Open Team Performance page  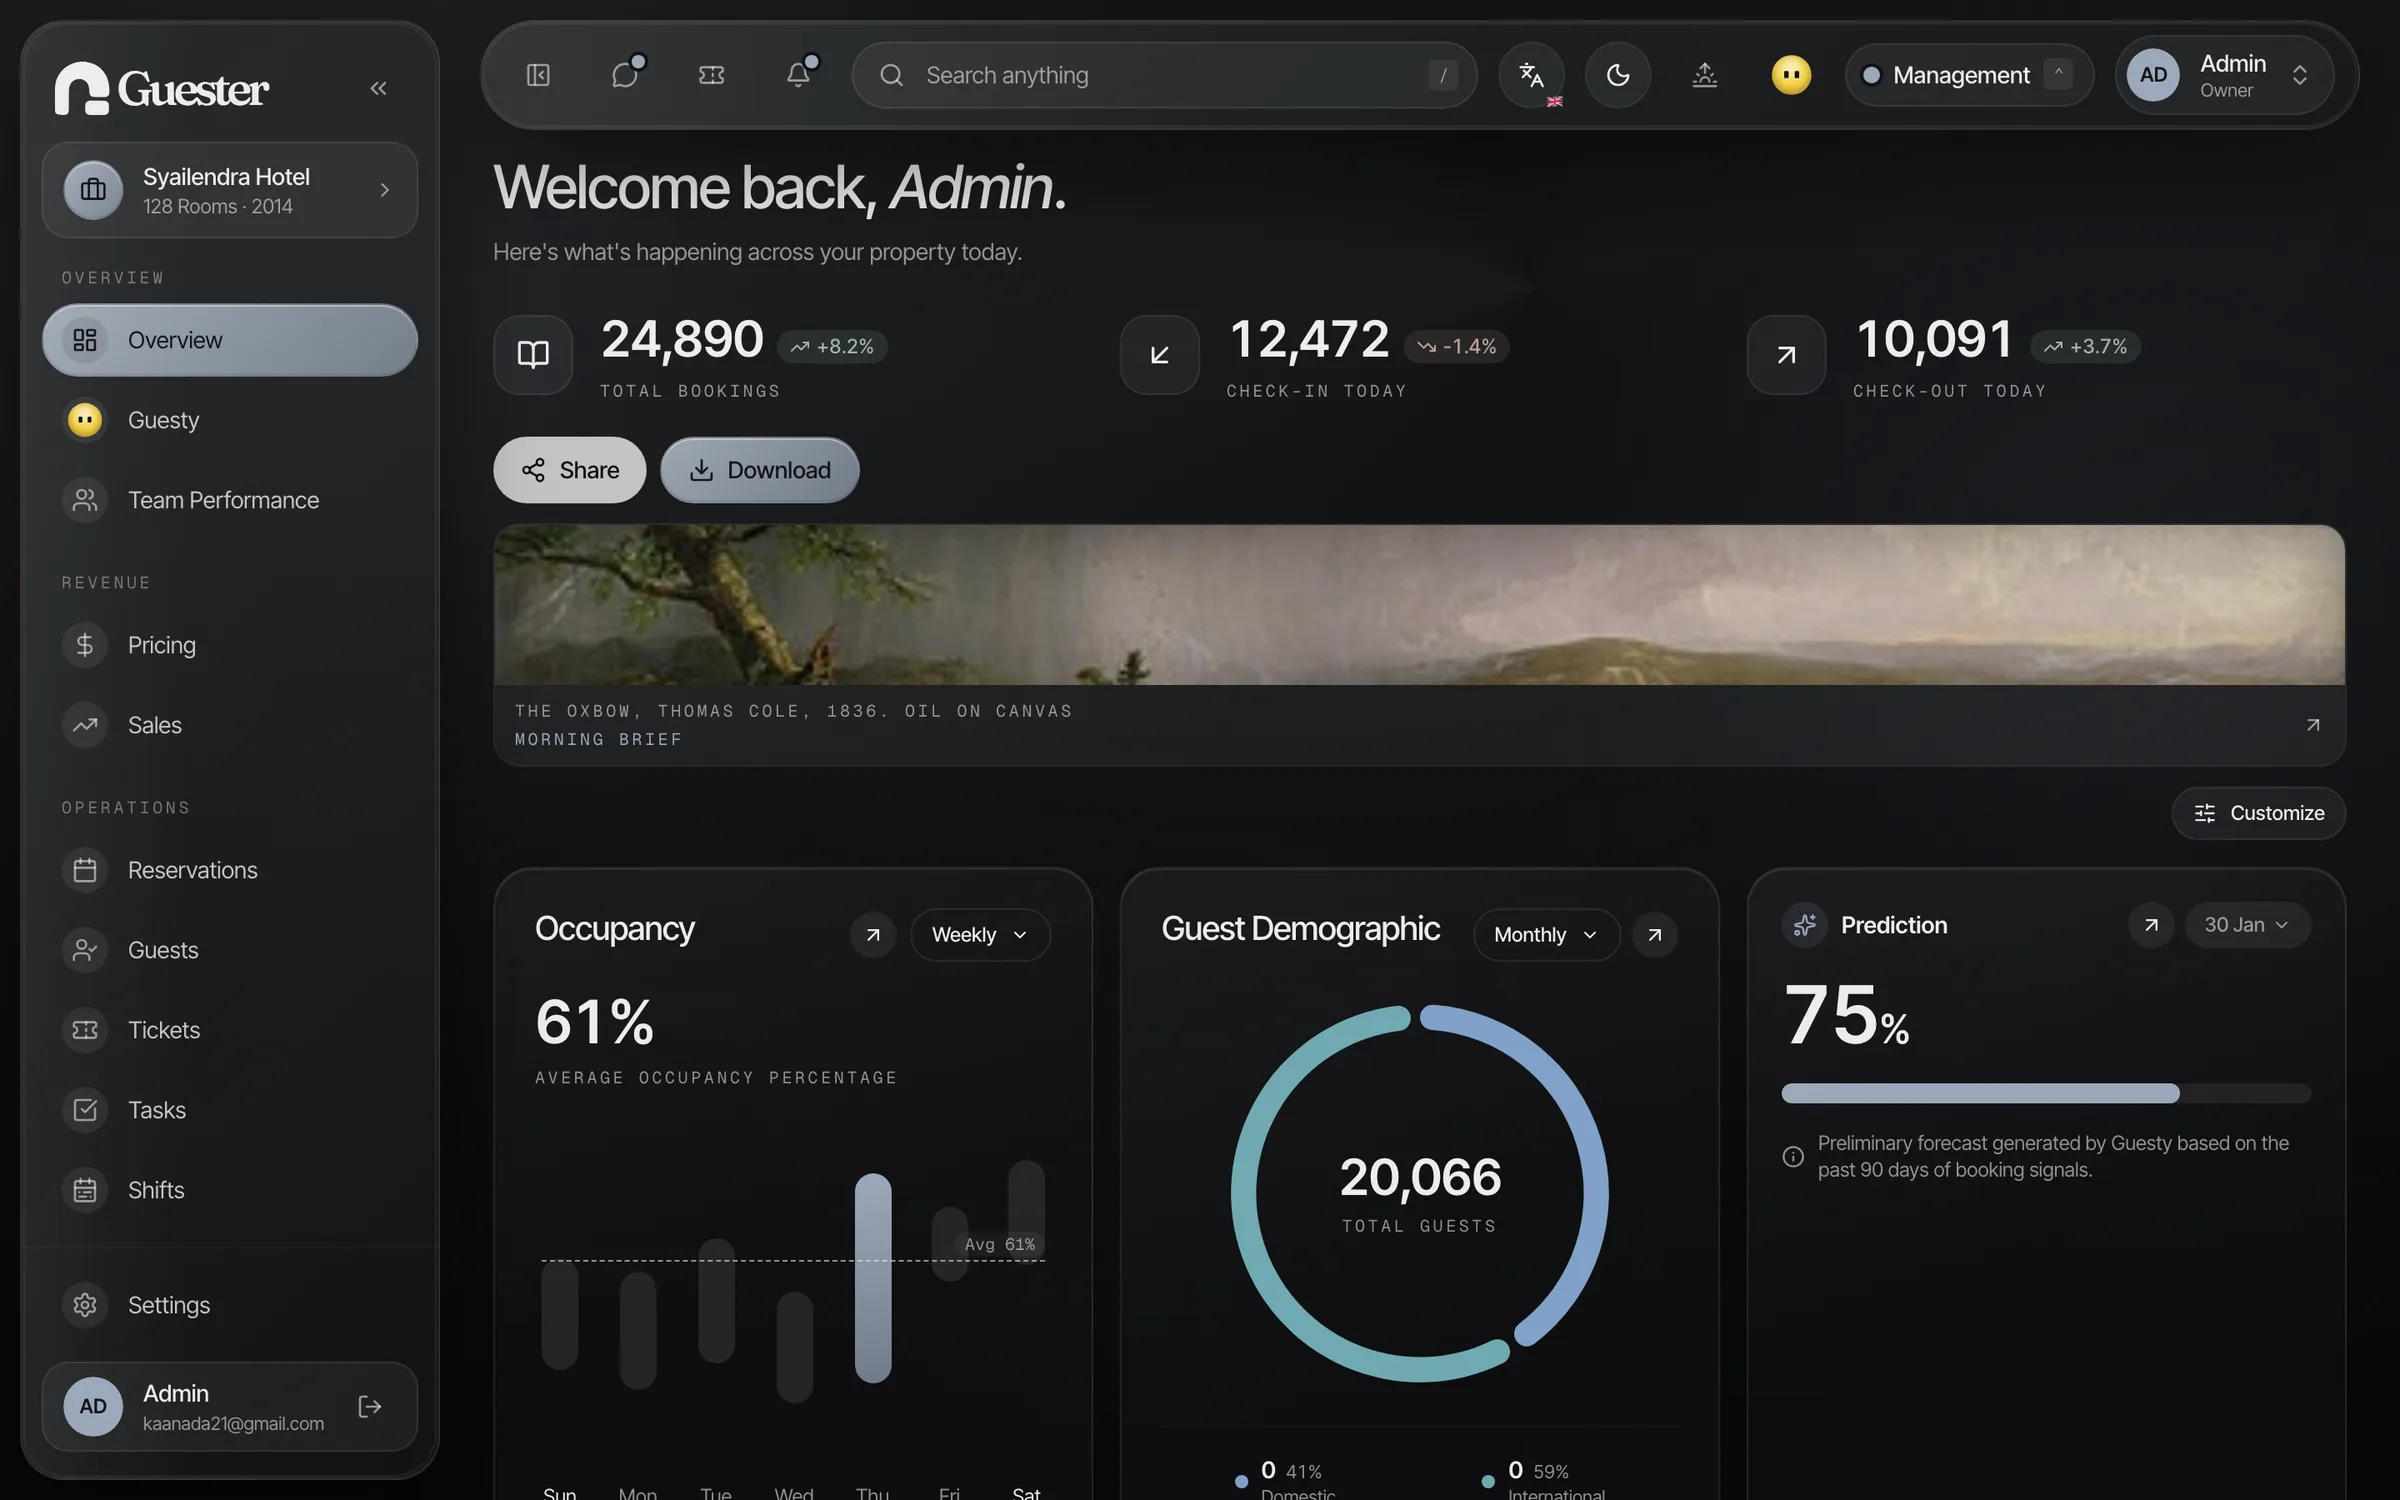click(230, 500)
